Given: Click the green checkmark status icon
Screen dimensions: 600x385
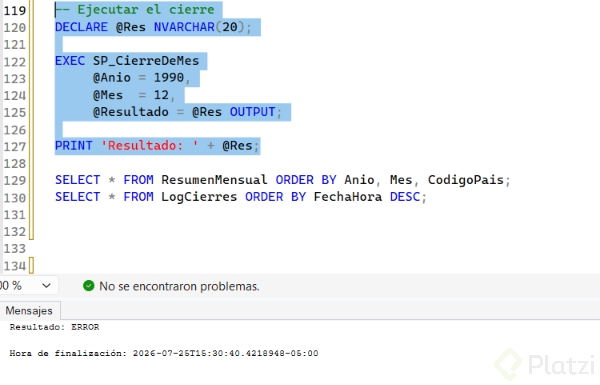Looking at the screenshot, I should (88, 286).
